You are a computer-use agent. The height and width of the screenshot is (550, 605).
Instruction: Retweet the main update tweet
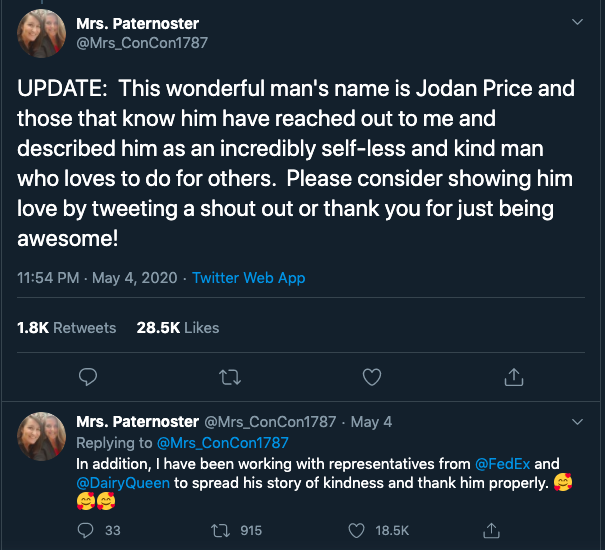(x=230, y=376)
